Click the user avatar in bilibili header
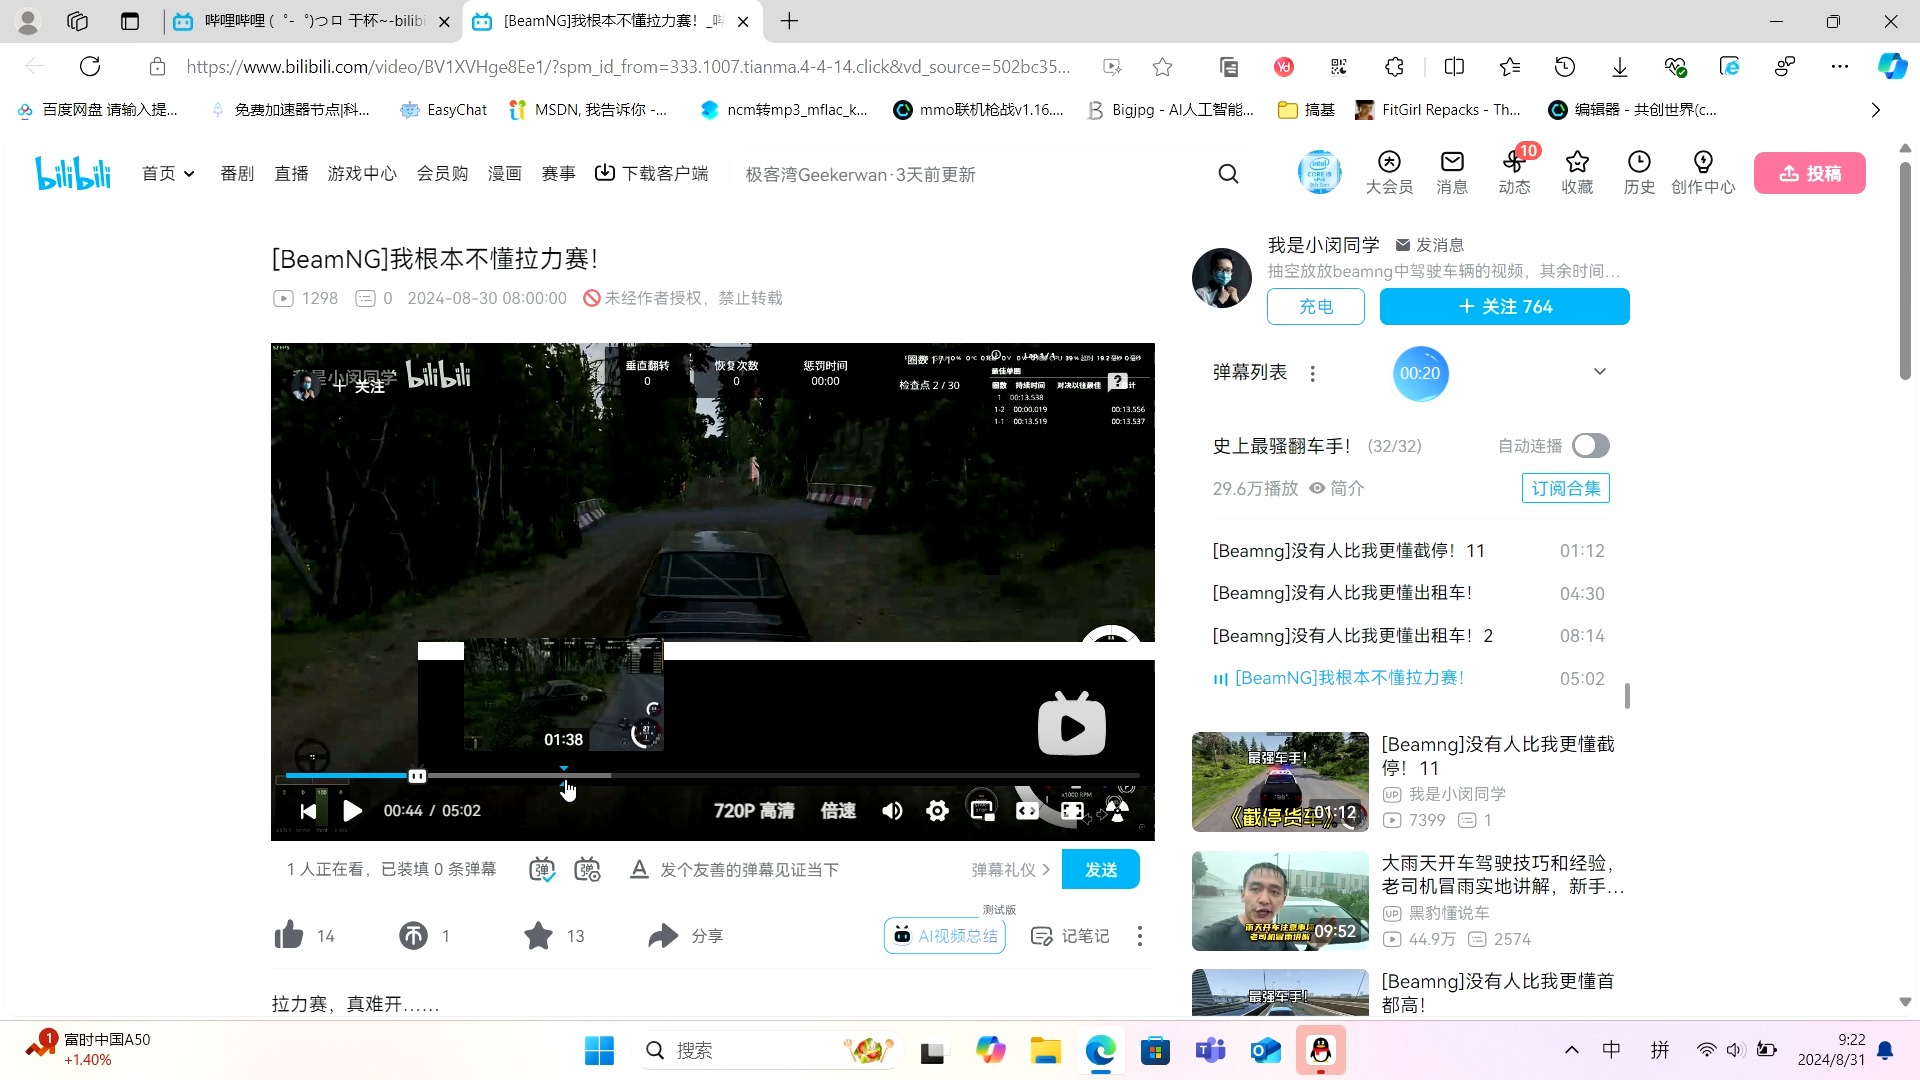 click(x=1320, y=172)
